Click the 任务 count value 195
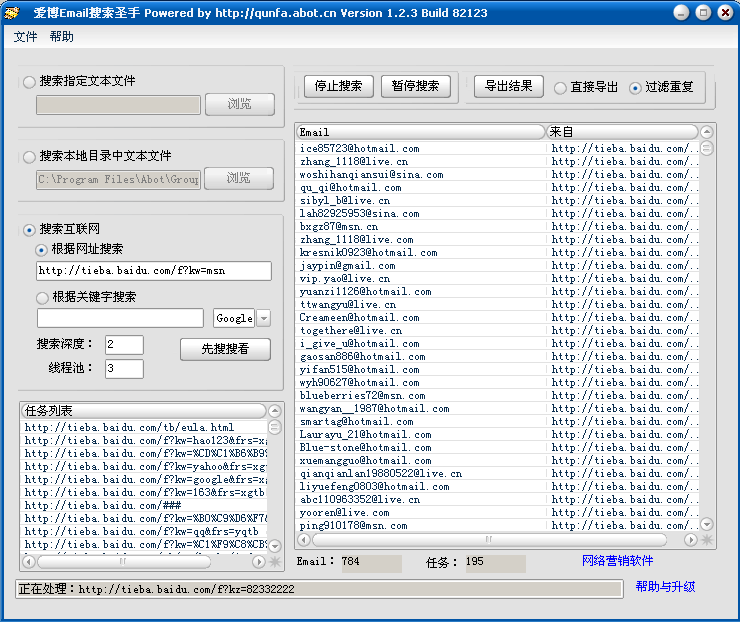This screenshot has width=740, height=622. (x=496, y=563)
